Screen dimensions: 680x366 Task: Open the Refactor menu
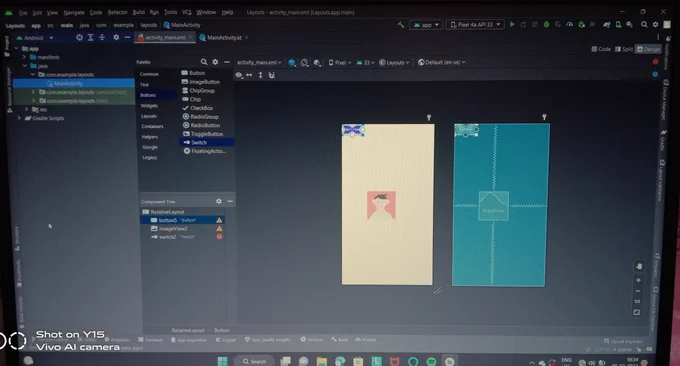point(118,13)
